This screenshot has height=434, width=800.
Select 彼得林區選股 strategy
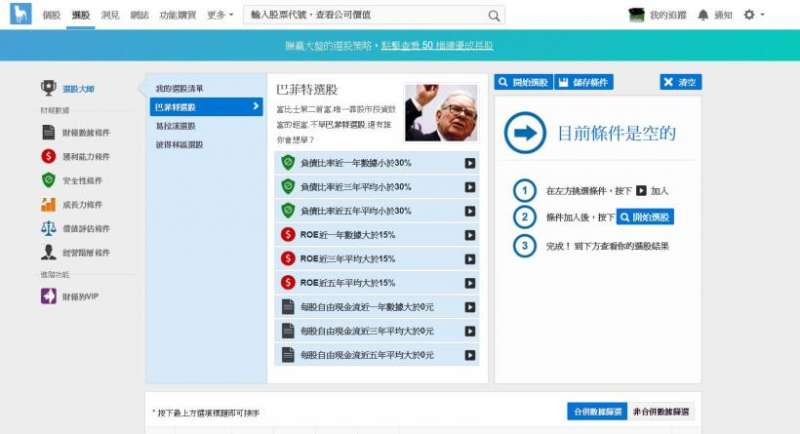pos(180,144)
